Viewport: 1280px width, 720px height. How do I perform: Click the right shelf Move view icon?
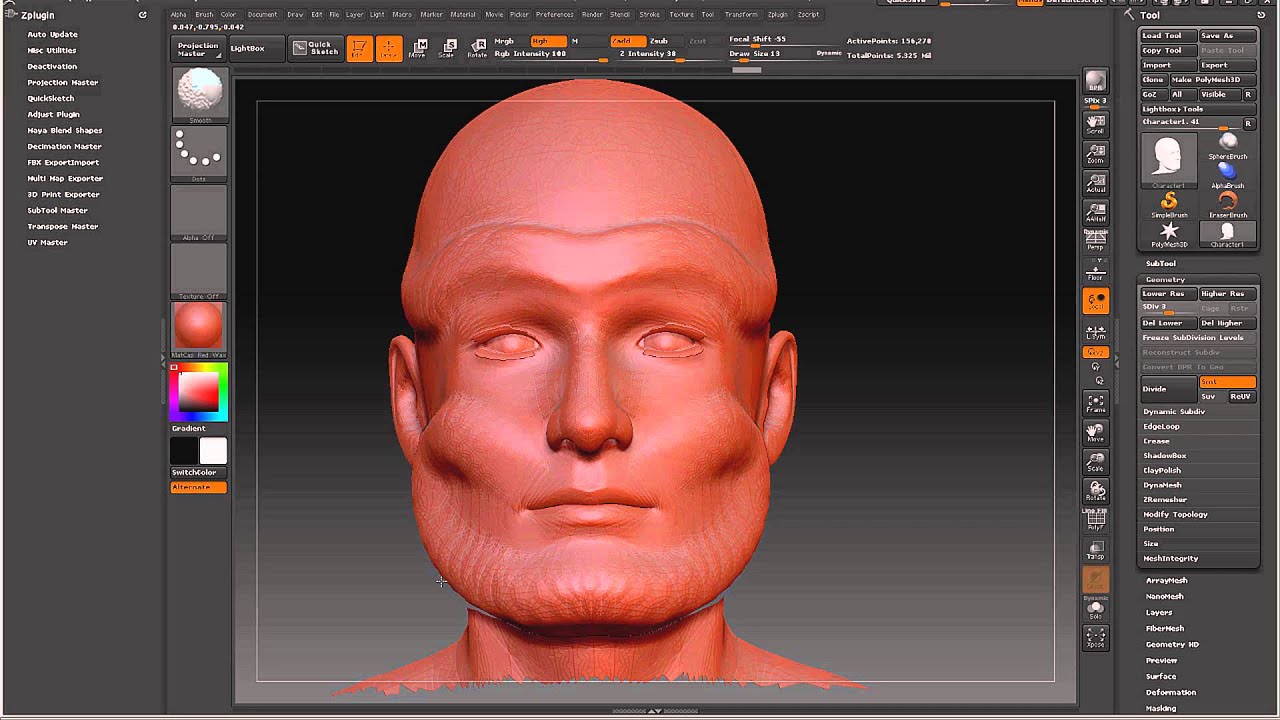(1096, 433)
